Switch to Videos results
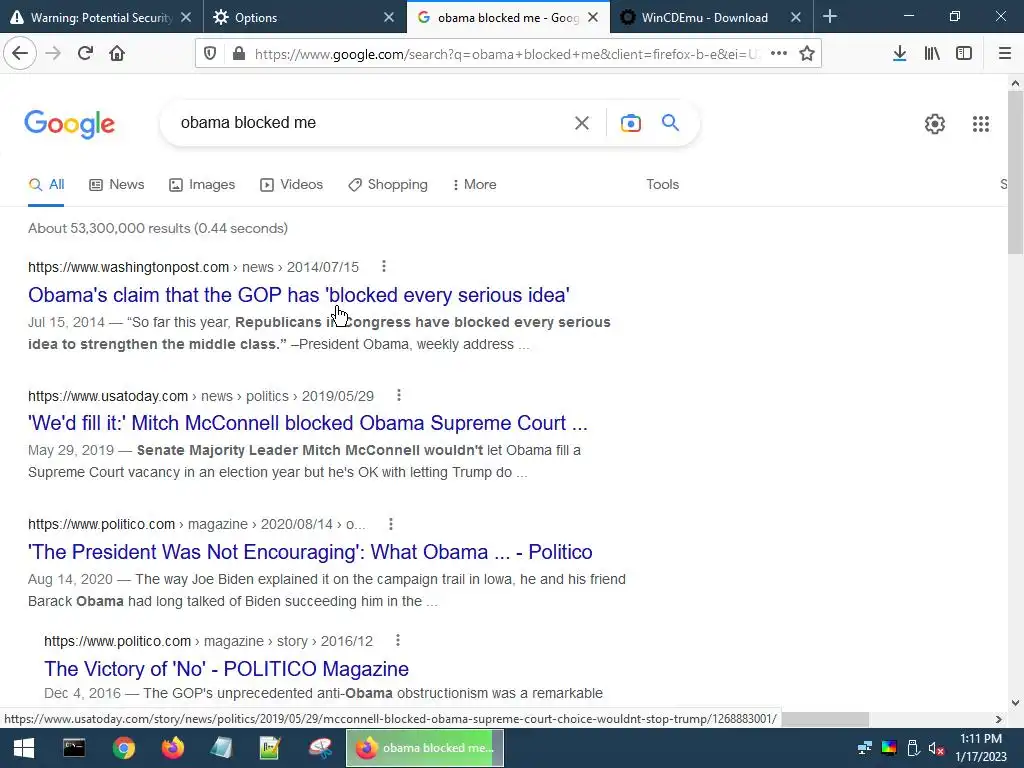Image resolution: width=1024 pixels, height=768 pixels. pyautogui.click(x=291, y=185)
